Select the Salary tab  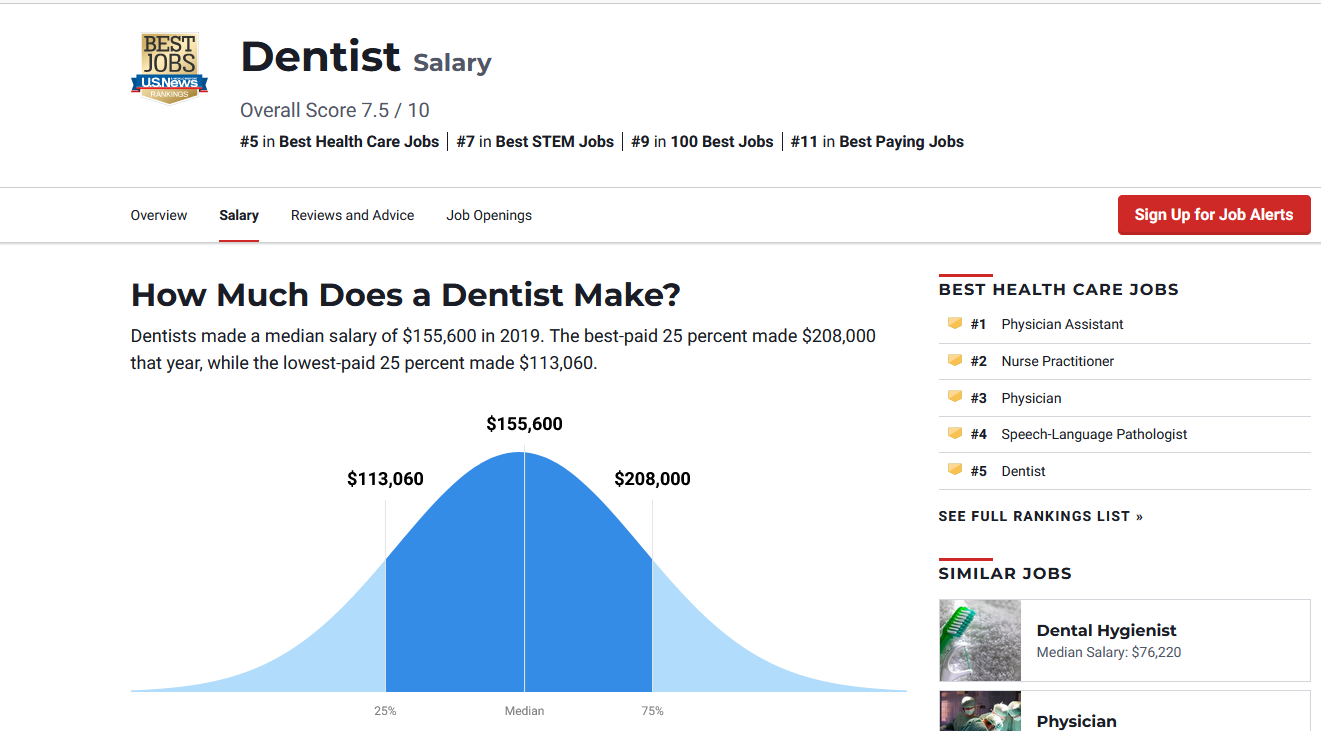click(x=239, y=215)
